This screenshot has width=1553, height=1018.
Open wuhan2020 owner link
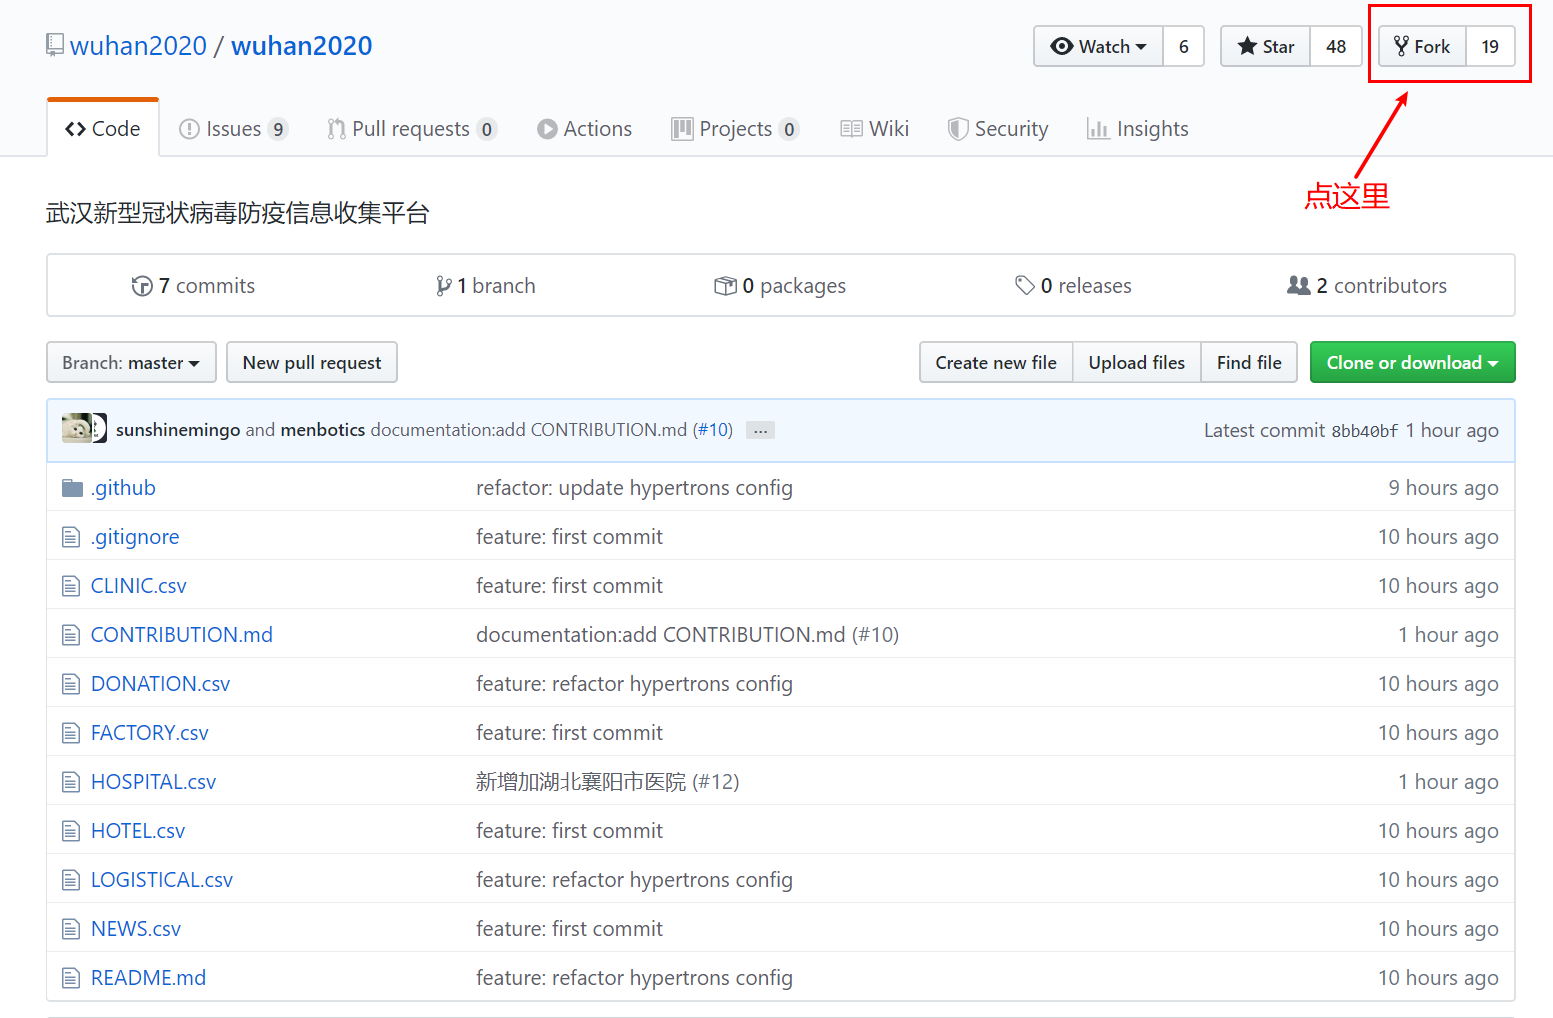coord(138,46)
